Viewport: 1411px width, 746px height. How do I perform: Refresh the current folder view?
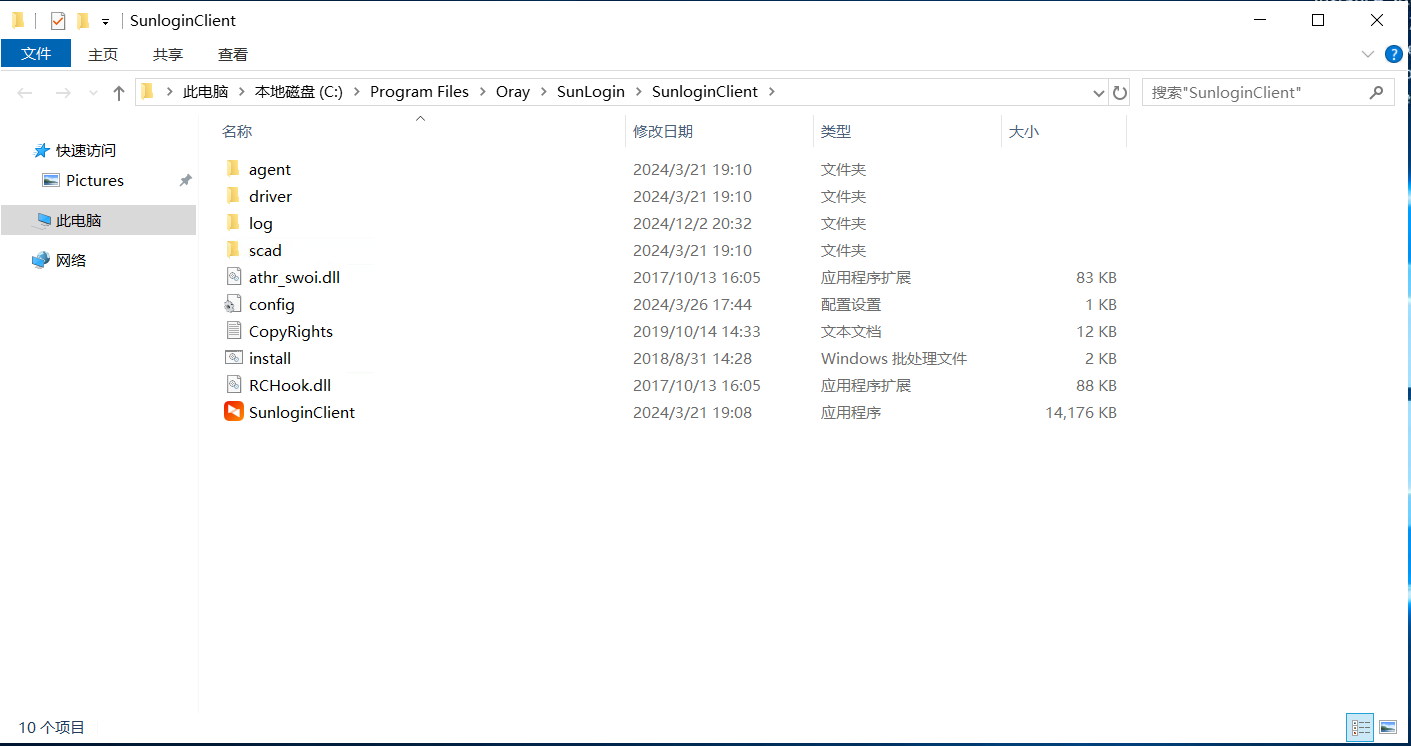[1120, 92]
